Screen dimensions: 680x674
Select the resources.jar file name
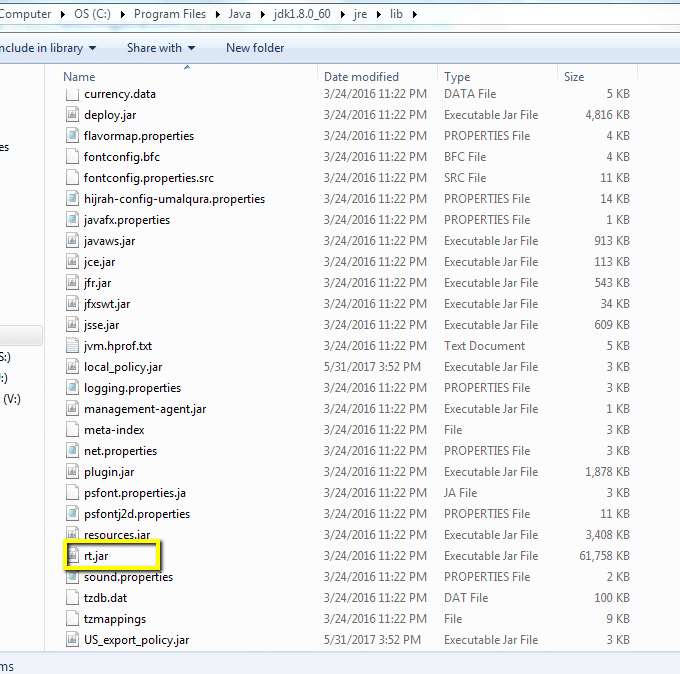point(117,535)
